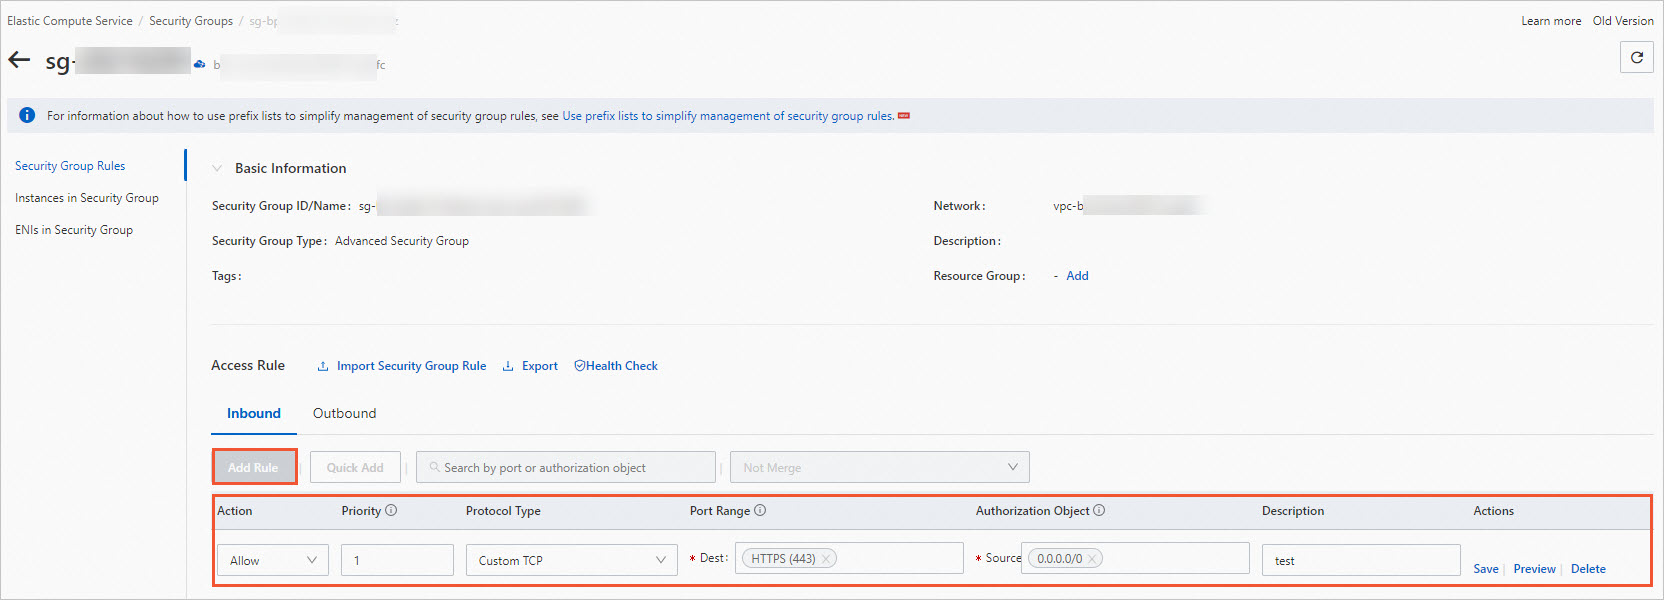Image resolution: width=1664 pixels, height=600 pixels.
Task: Click the Authorization Object help icon
Action: [x=1099, y=510]
